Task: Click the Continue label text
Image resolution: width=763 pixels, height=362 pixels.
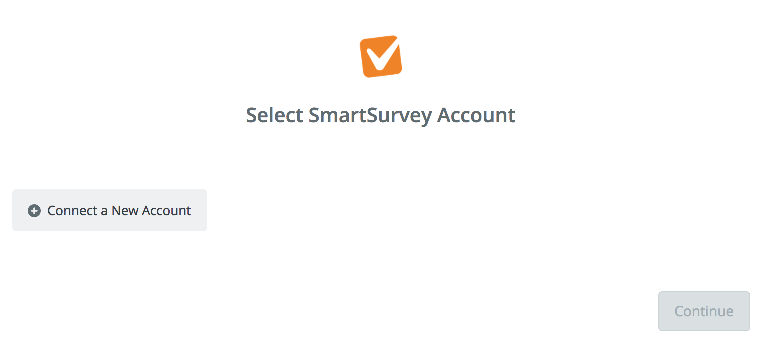Action: click(x=704, y=311)
